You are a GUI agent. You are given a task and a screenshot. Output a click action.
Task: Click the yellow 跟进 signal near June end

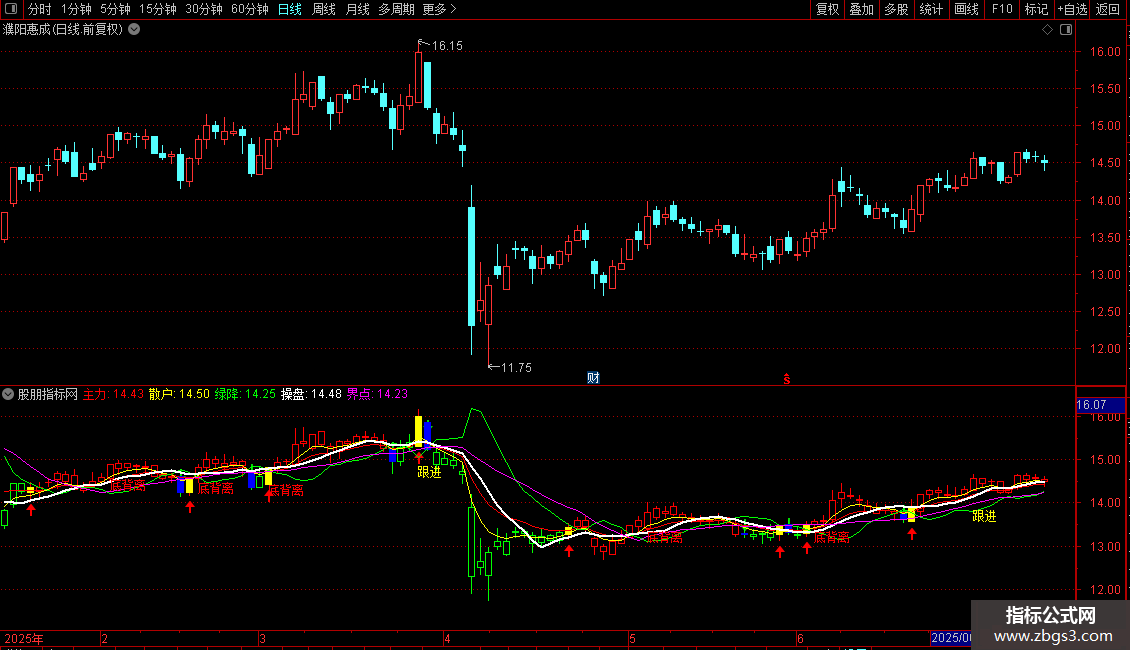coord(984,516)
